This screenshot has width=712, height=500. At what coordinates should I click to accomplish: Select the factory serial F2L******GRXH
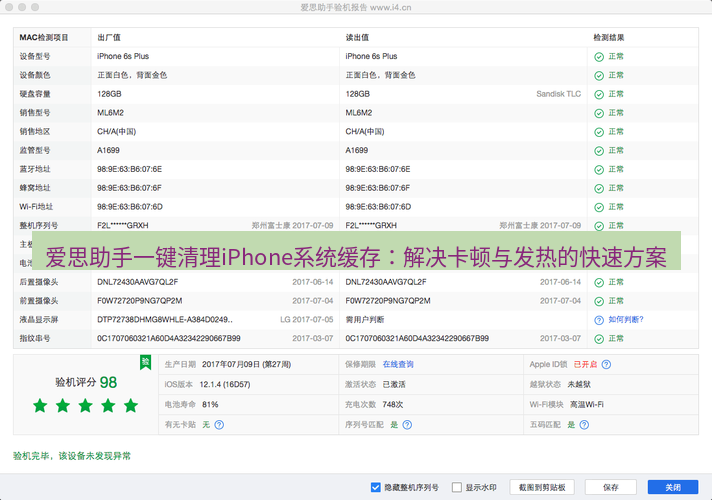(123, 226)
